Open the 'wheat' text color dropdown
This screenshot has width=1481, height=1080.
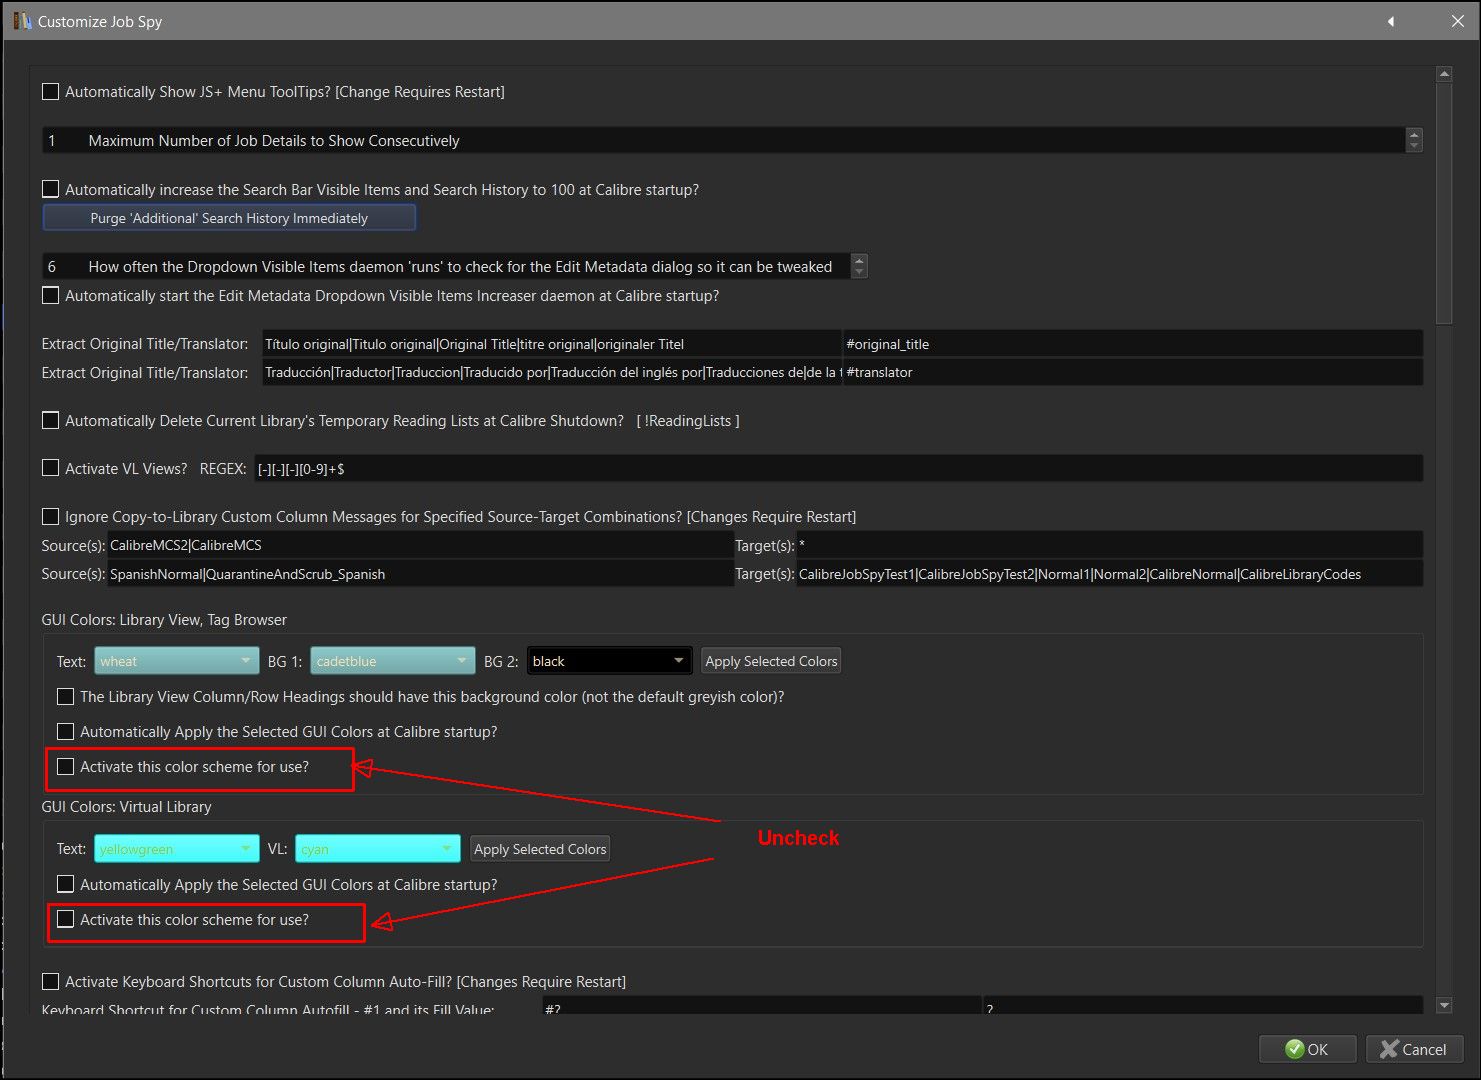(x=177, y=661)
